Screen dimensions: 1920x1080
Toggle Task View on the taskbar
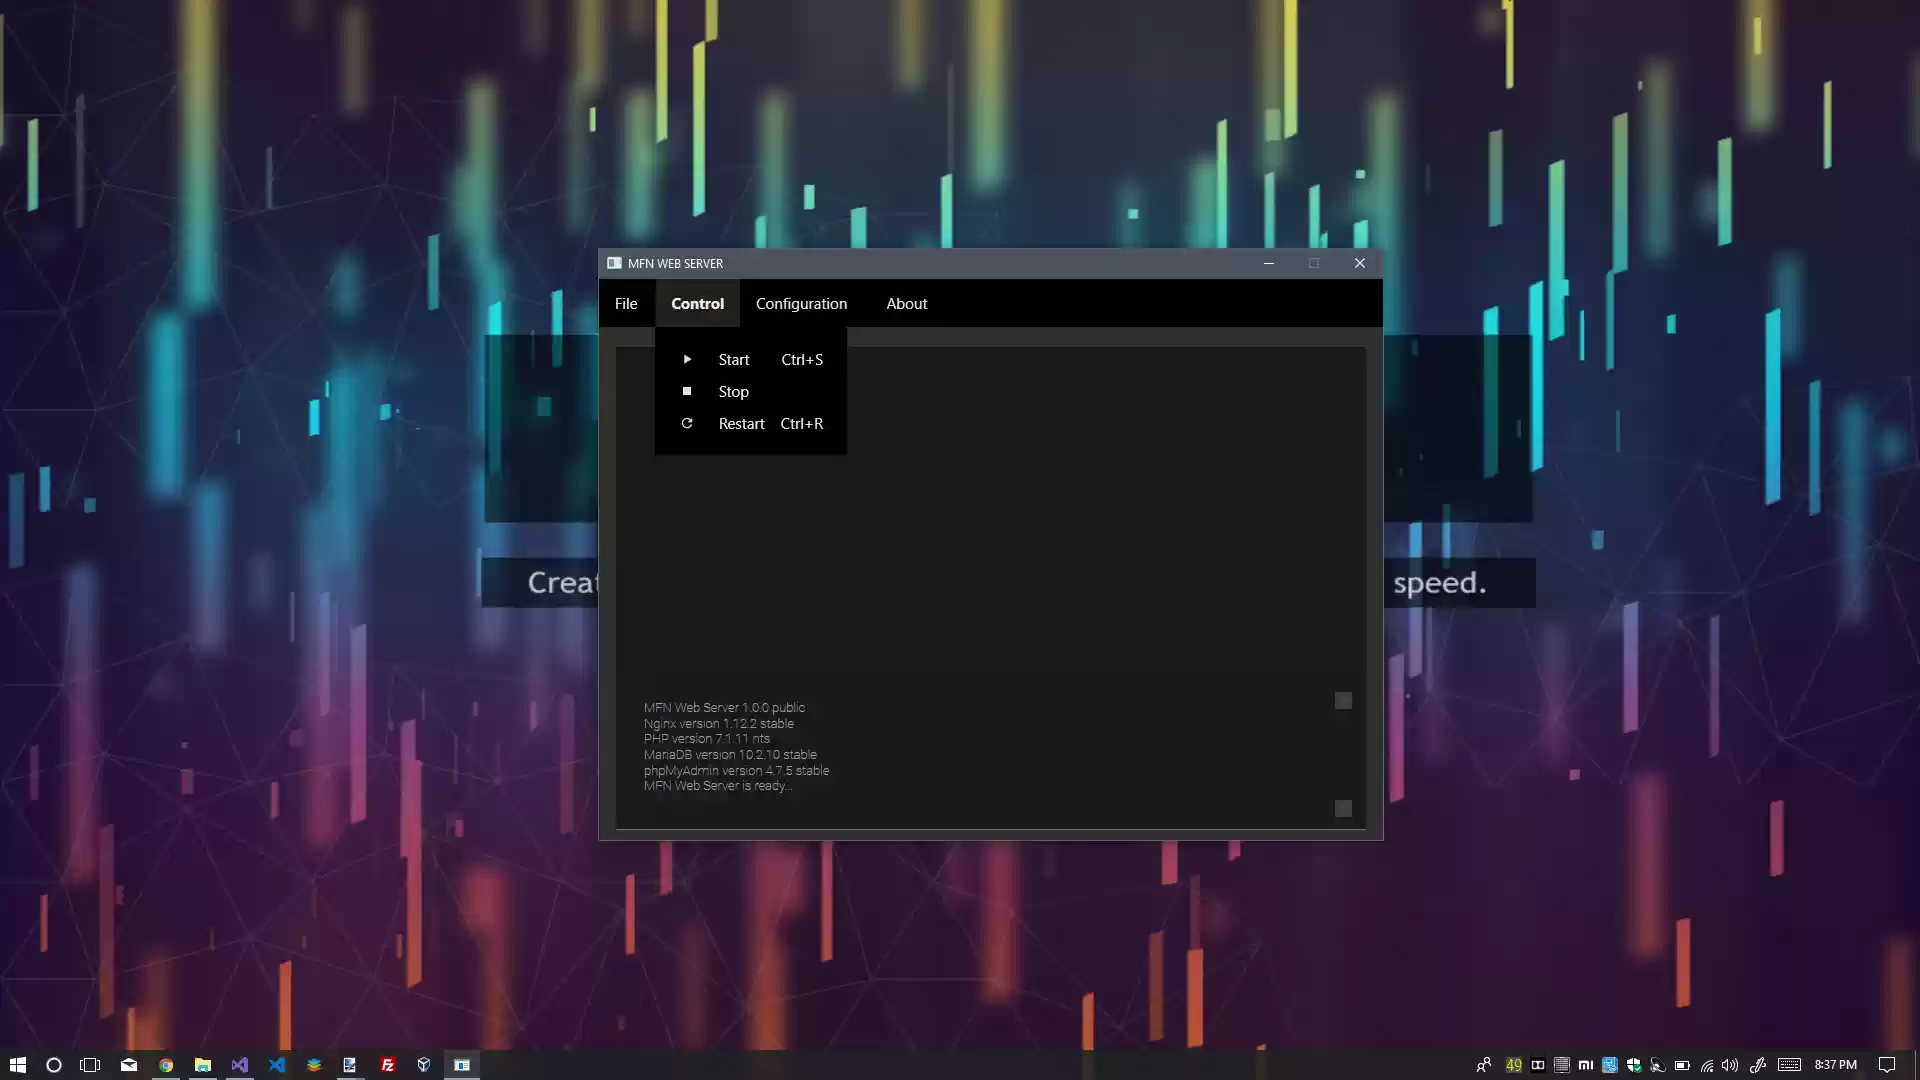(90, 1064)
